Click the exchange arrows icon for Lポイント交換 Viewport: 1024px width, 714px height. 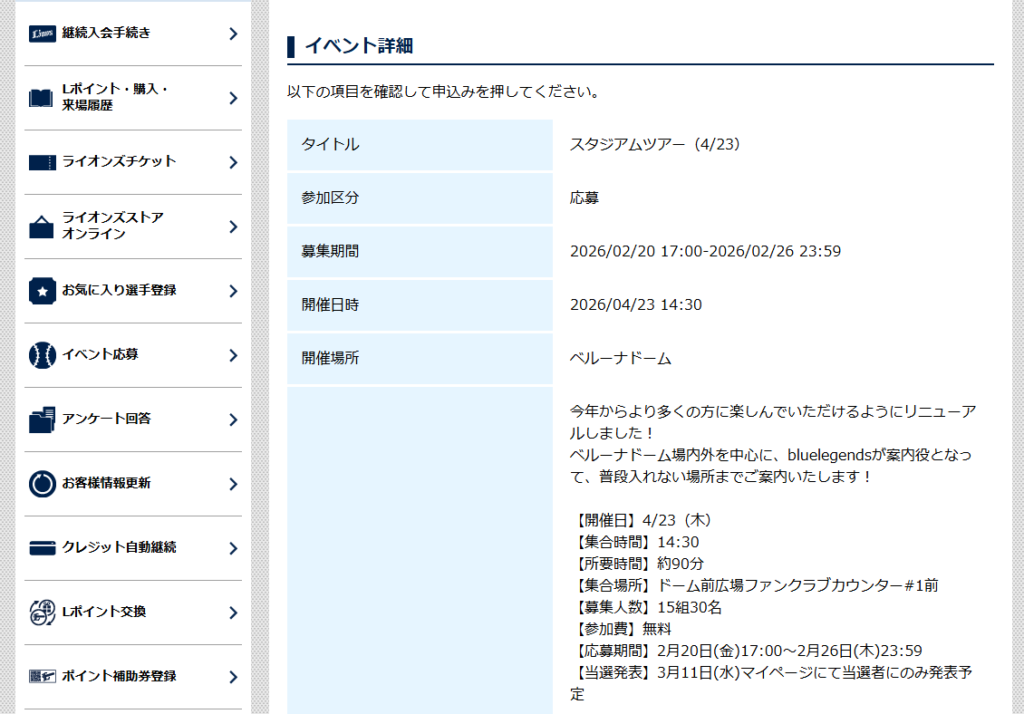click(x=42, y=612)
